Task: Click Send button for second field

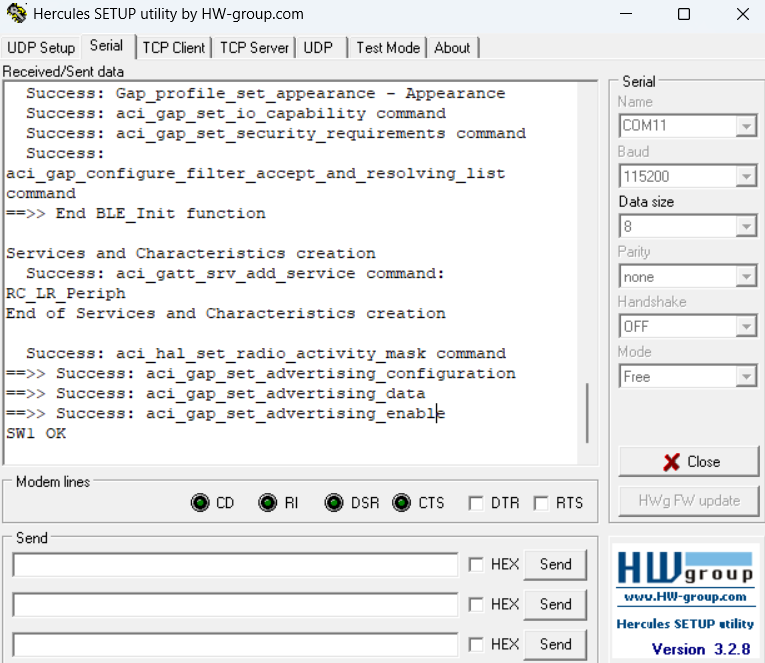Action: click(x=555, y=604)
